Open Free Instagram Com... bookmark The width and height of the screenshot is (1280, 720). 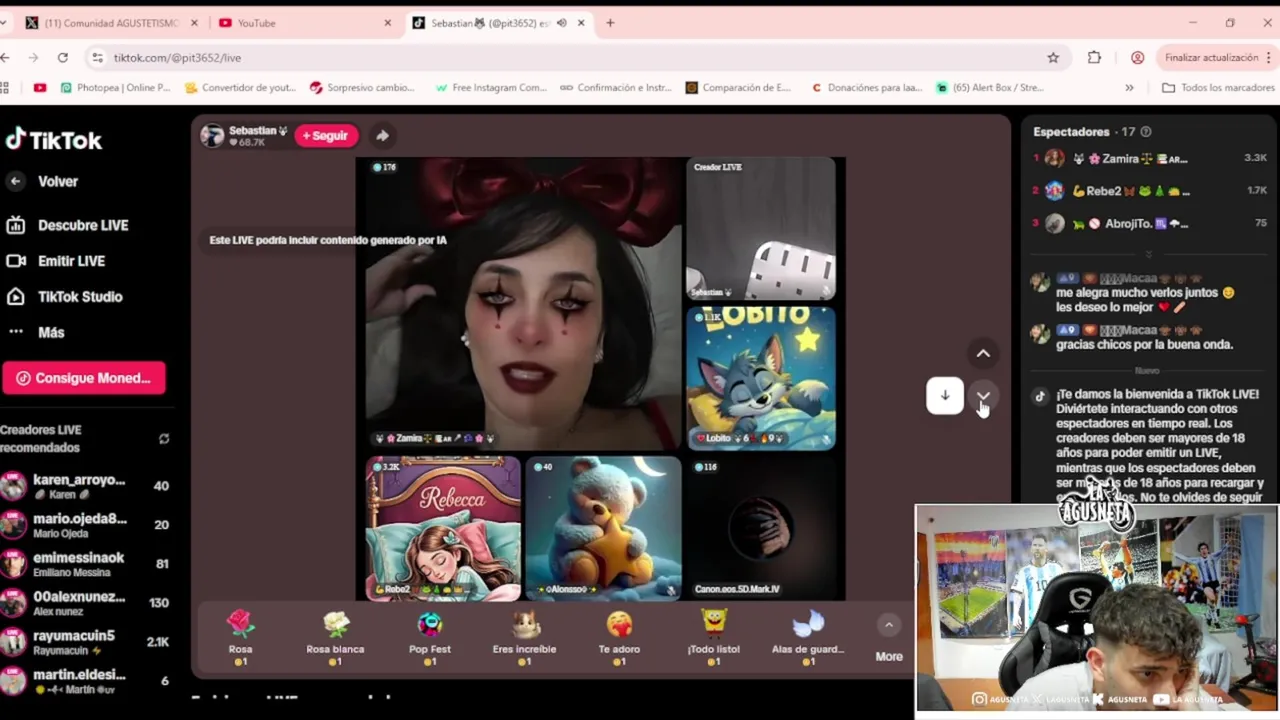[490, 88]
